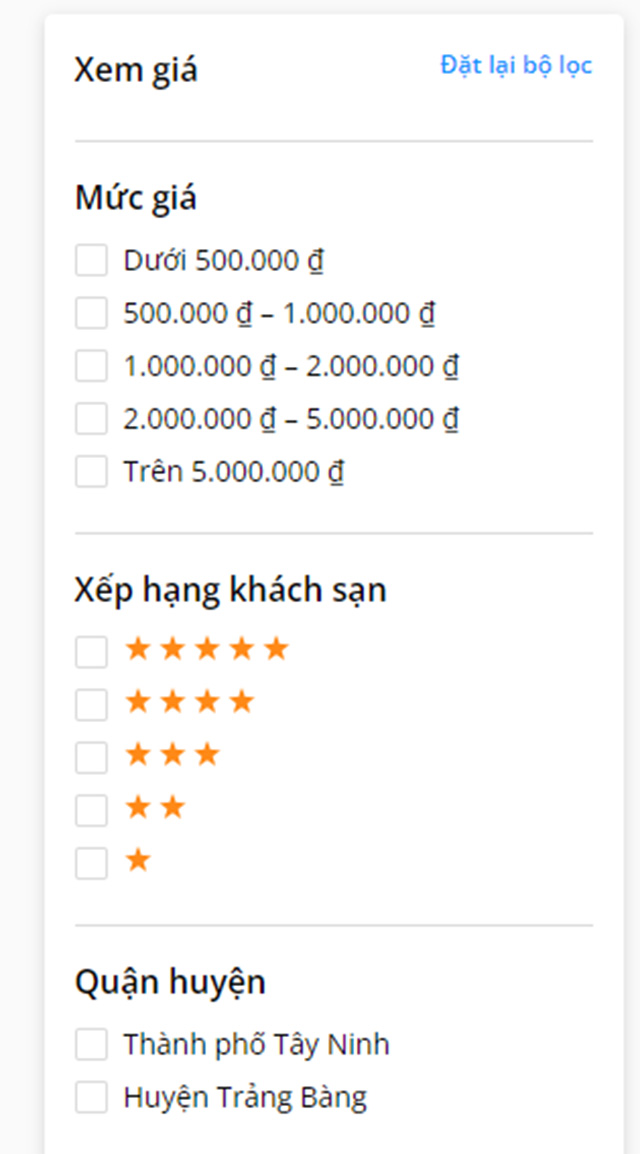Click the 'Xem giá' heading
The width and height of the screenshot is (640, 1154).
coord(136,70)
